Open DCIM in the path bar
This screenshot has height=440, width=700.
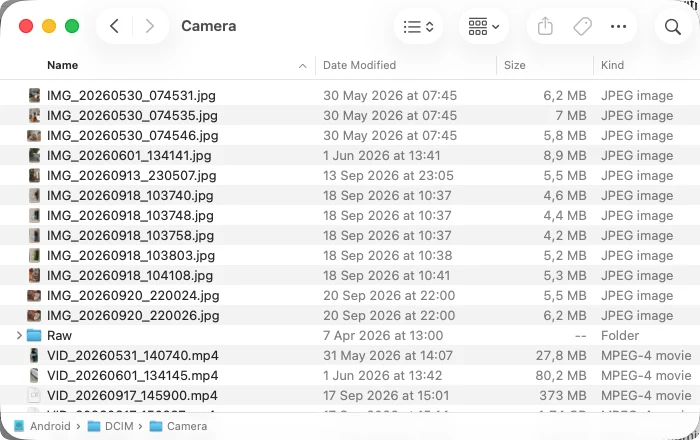(111, 426)
